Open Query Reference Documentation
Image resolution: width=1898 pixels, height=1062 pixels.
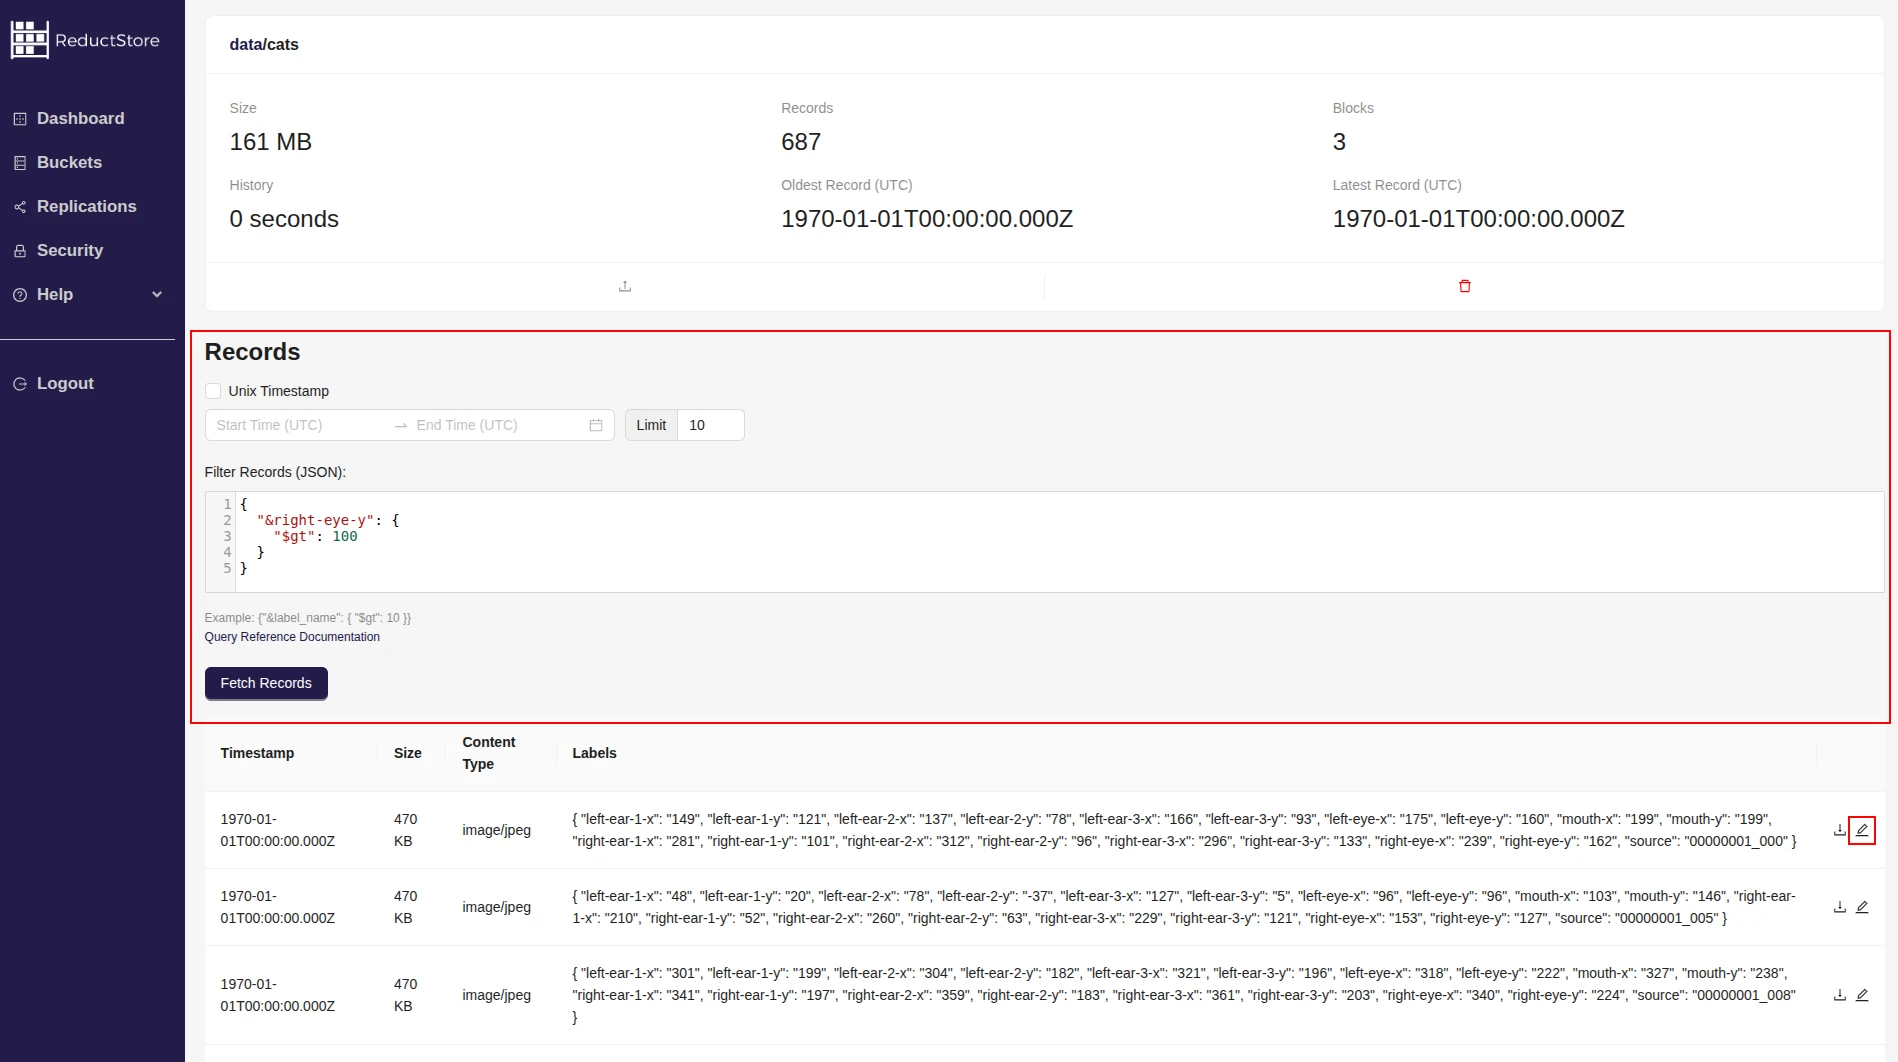pos(292,637)
